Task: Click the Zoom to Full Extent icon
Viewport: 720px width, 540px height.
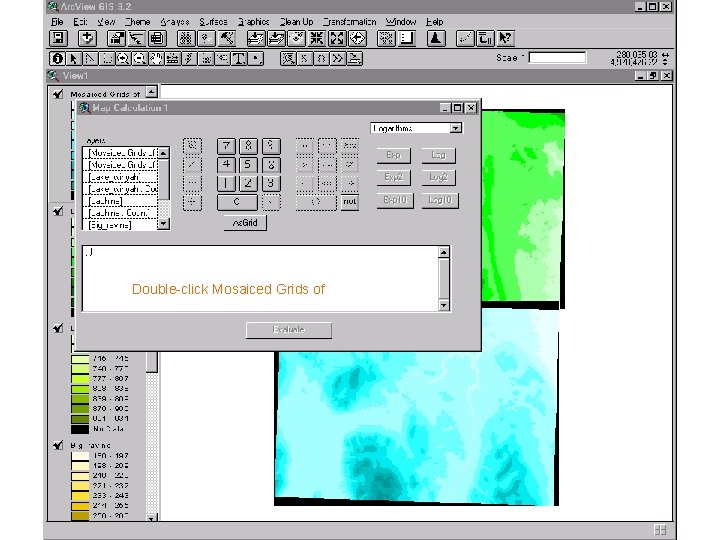Action: tap(256, 38)
